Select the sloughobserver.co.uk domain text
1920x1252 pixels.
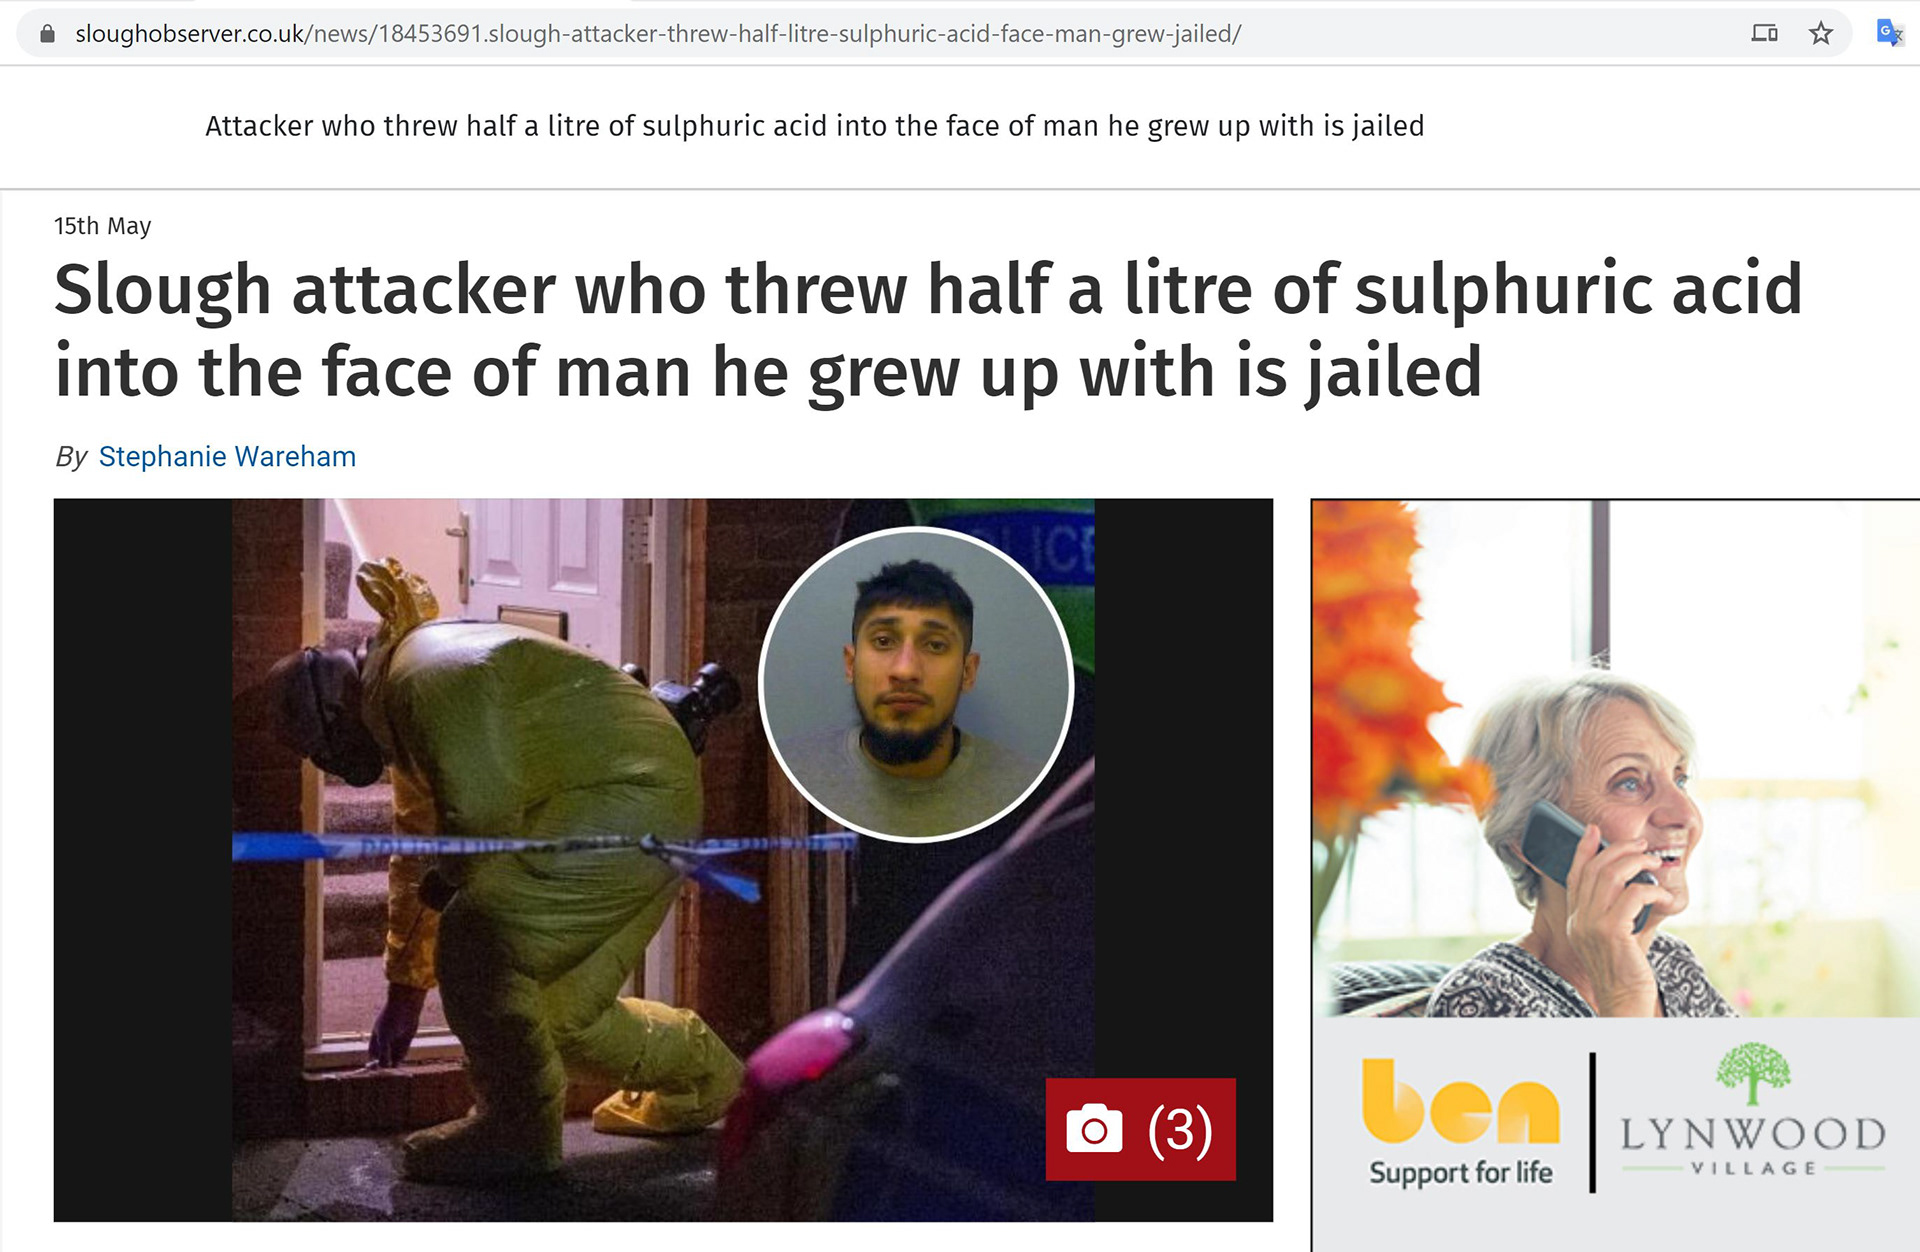click(x=190, y=34)
